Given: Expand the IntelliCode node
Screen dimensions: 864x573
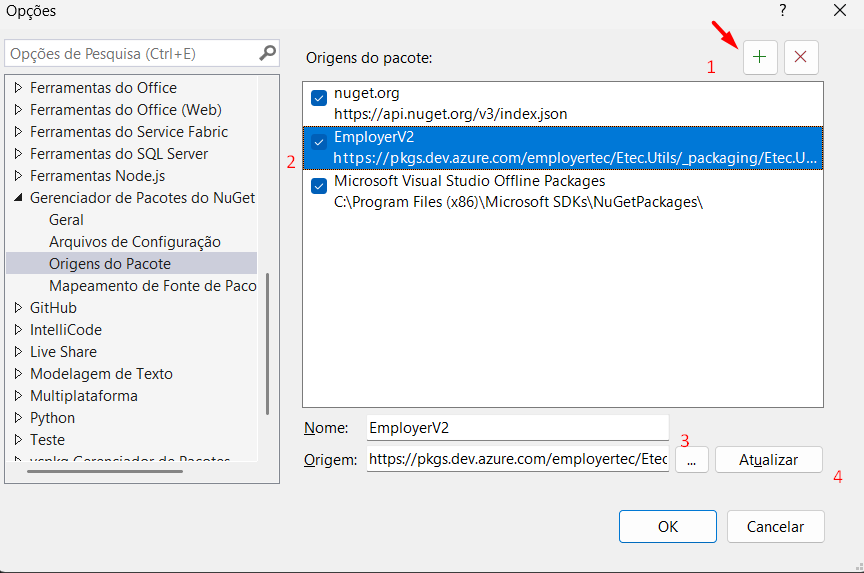Looking at the screenshot, I should tap(18, 329).
